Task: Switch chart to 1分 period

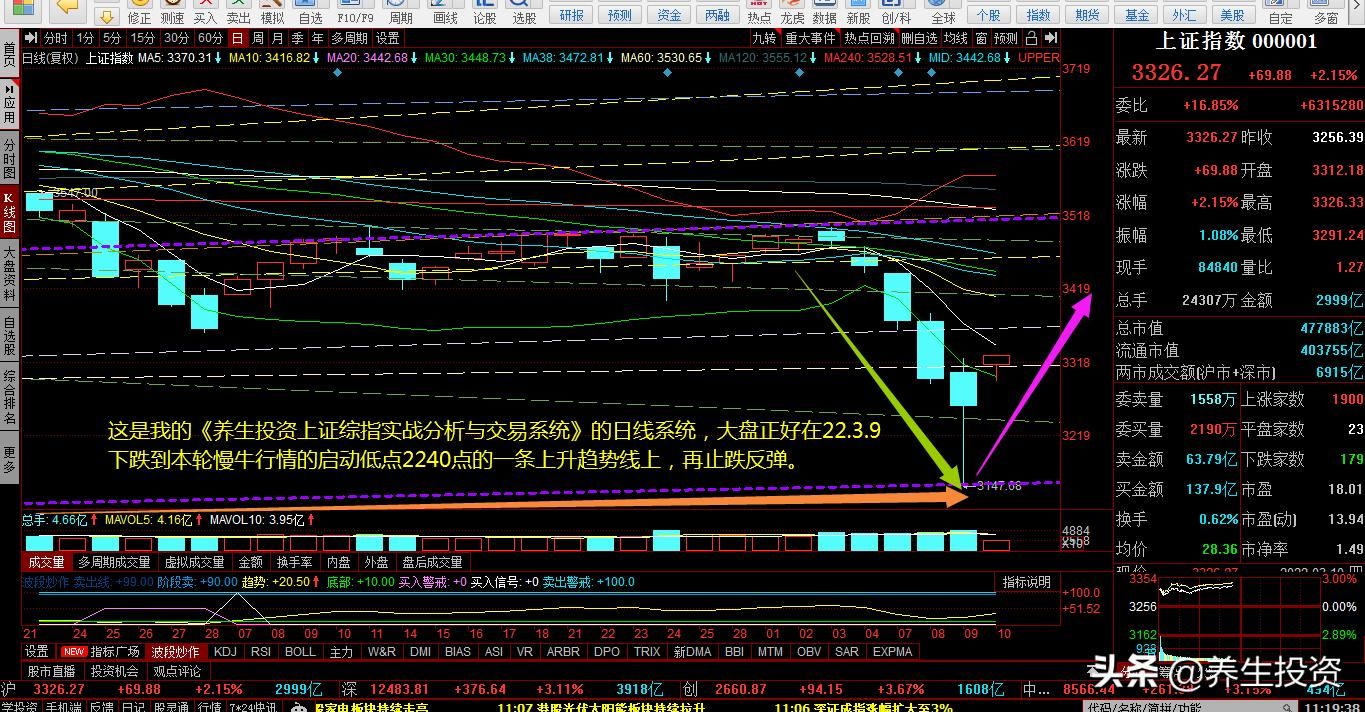Action: pos(85,38)
